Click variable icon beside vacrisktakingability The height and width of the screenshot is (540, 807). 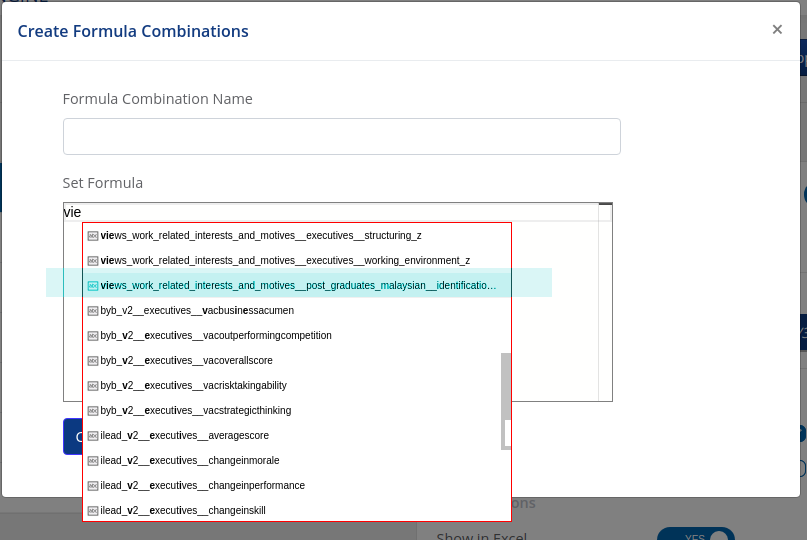(93, 386)
